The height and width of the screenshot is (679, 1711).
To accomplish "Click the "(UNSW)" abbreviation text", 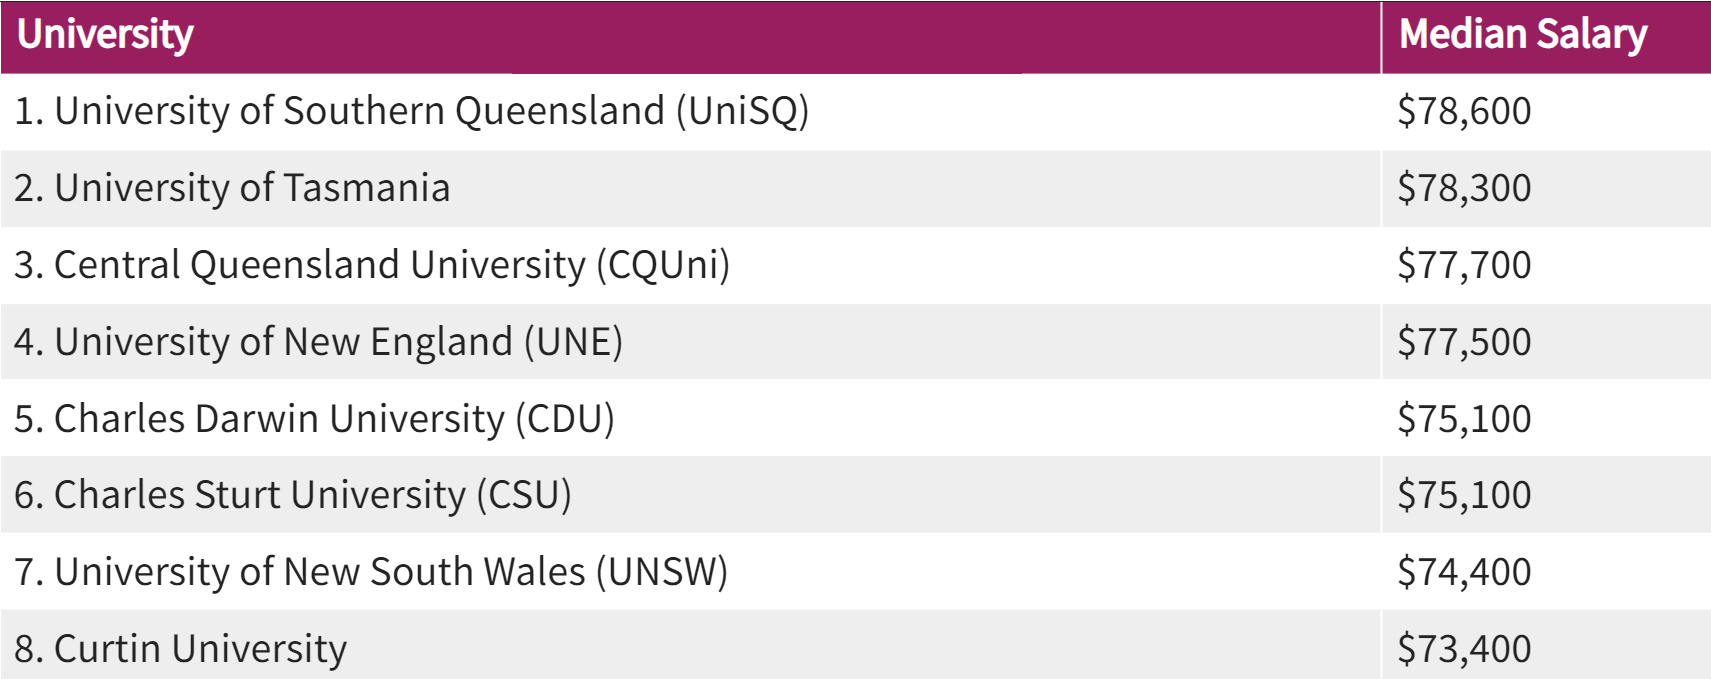I will 662,572.
